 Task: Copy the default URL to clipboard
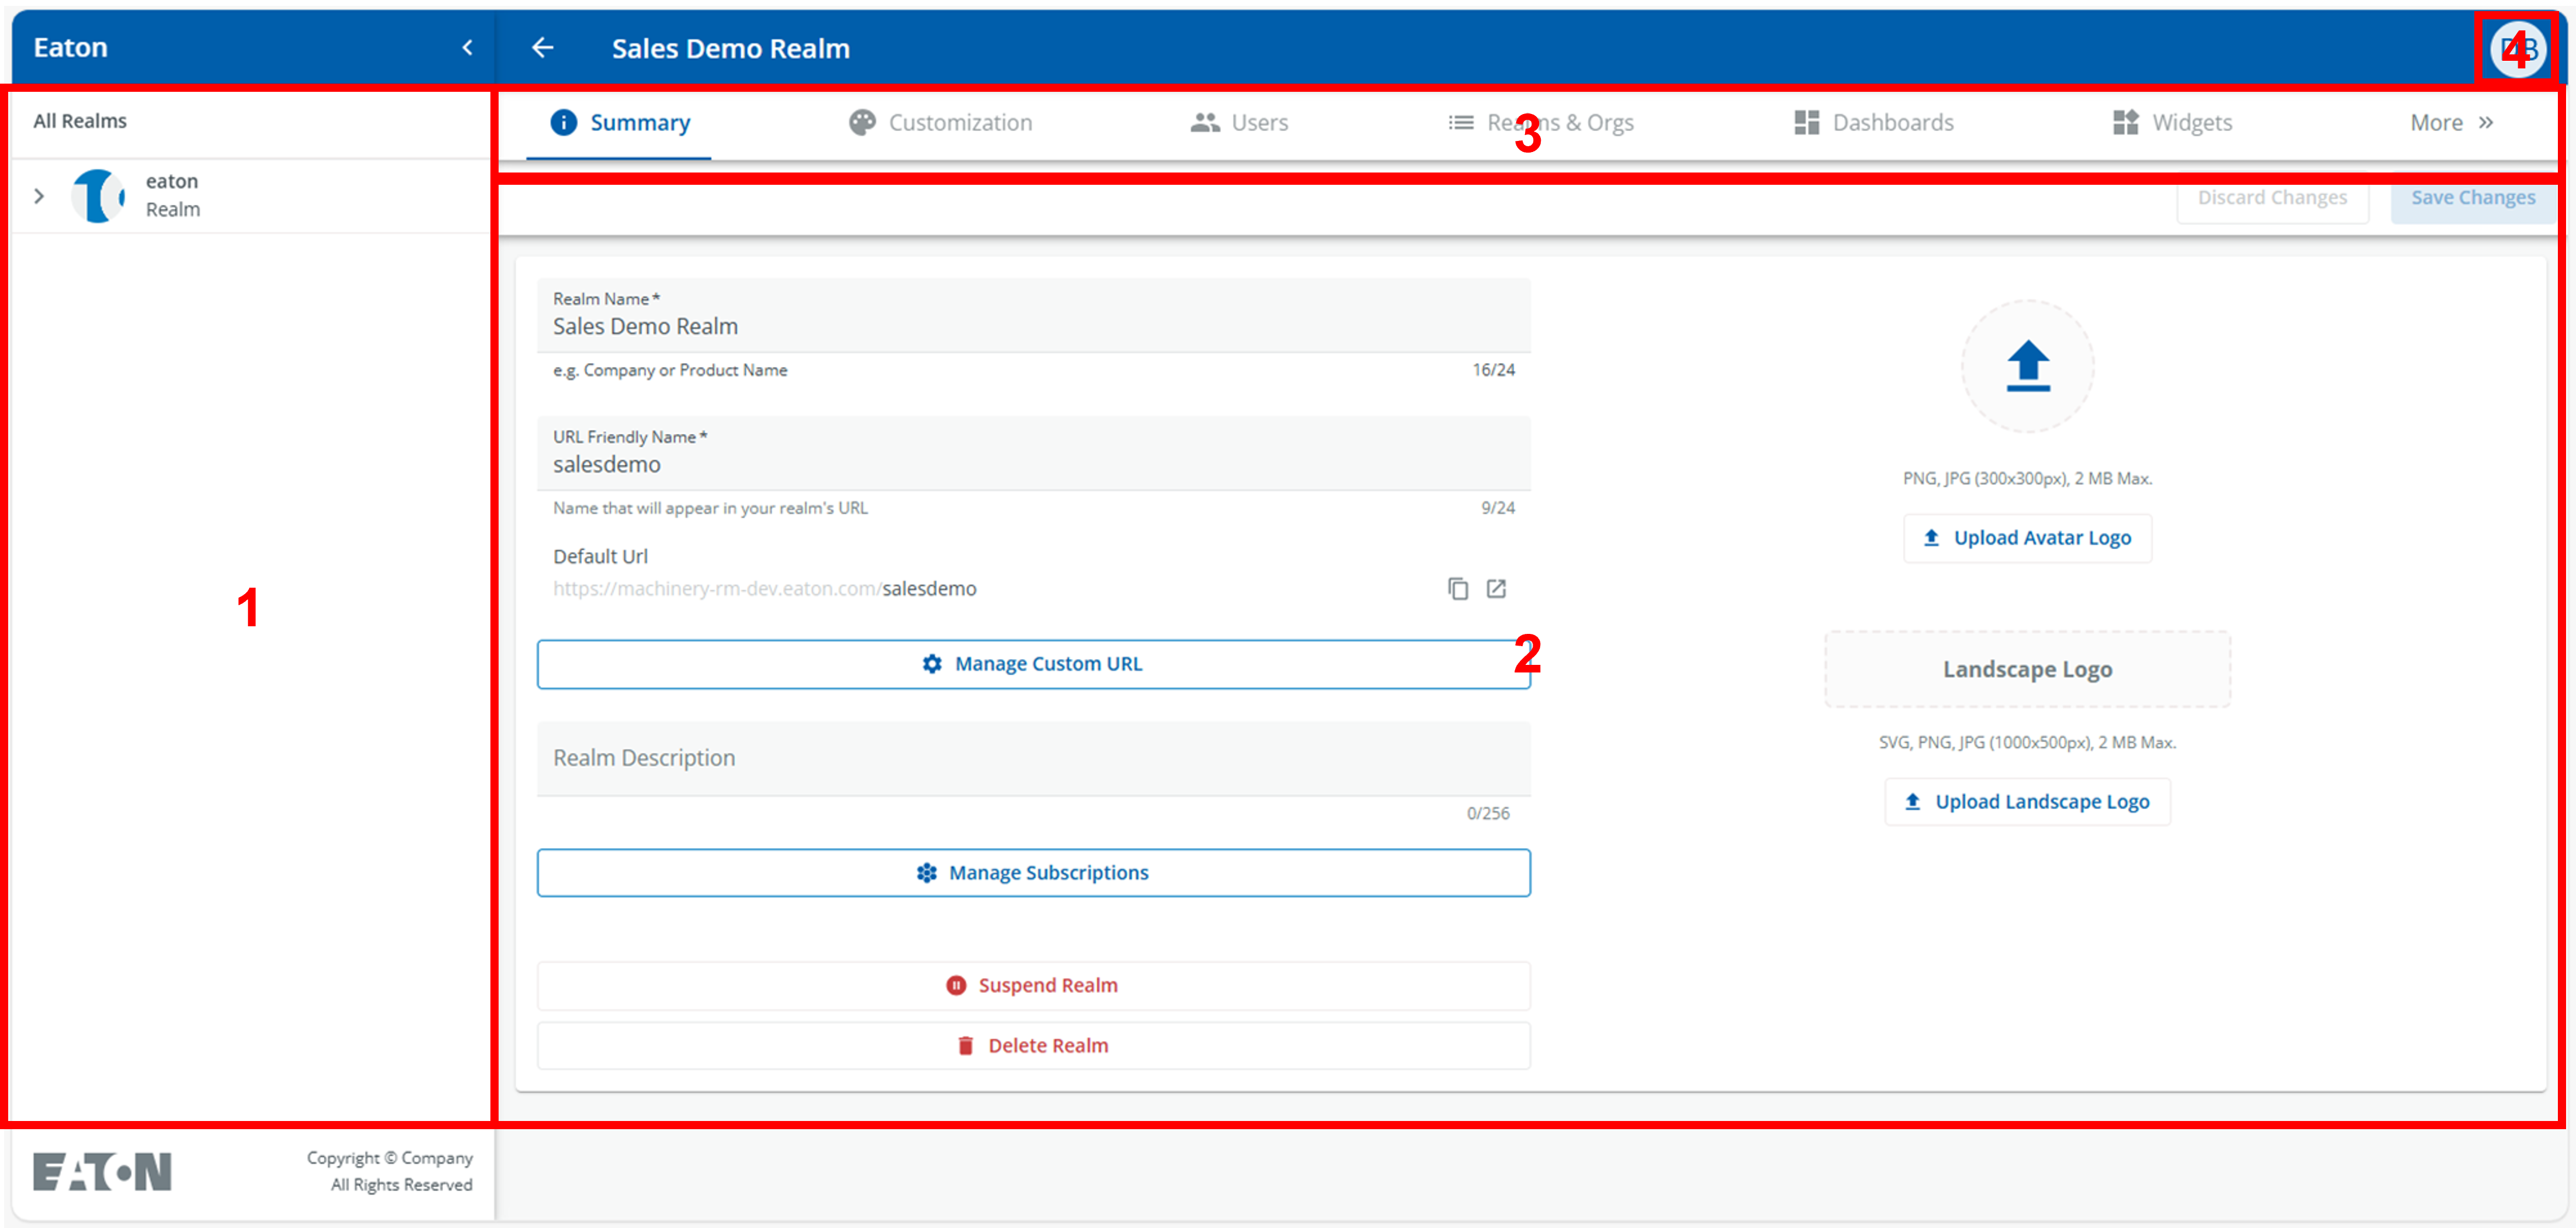tap(1458, 589)
